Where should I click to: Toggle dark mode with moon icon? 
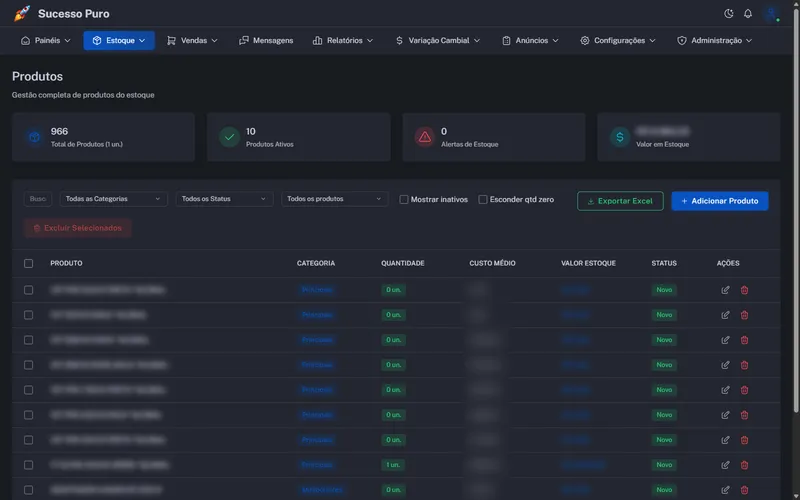tap(729, 14)
